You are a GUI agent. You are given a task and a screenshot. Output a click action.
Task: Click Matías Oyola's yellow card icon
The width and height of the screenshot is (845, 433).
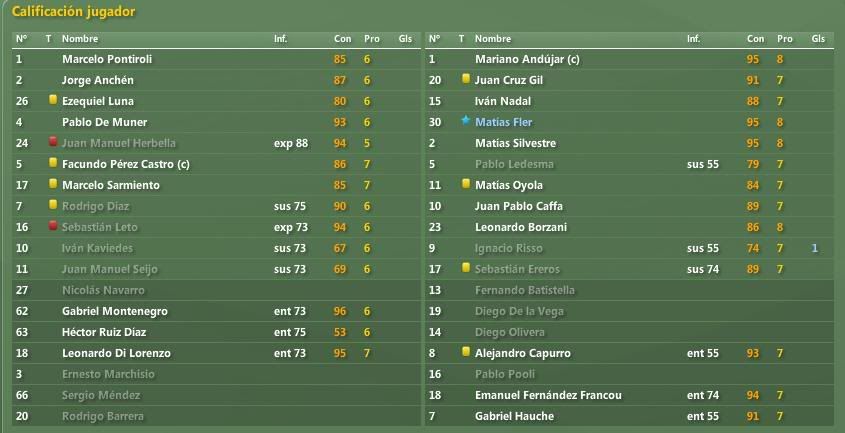pos(466,184)
